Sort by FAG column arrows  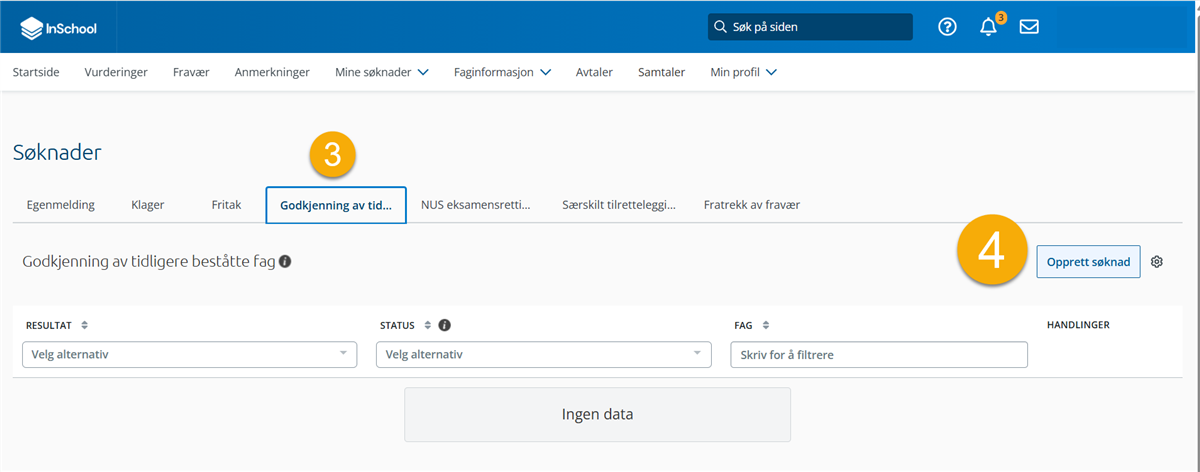(x=766, y=325)
